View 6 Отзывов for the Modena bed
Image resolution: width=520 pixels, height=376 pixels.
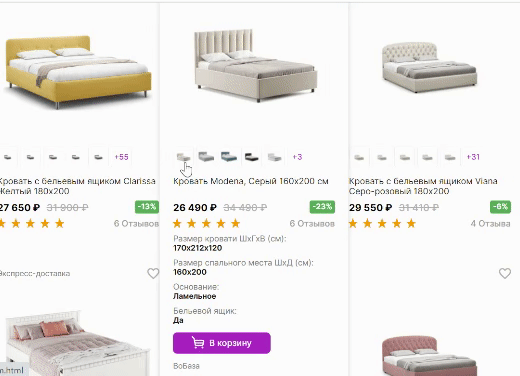pos(312,224)
